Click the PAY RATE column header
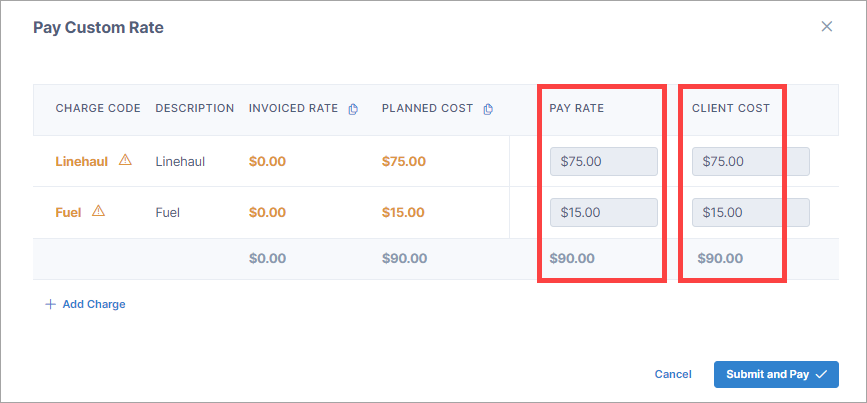This screenshot has height=403, width=867. pos(577,108)
